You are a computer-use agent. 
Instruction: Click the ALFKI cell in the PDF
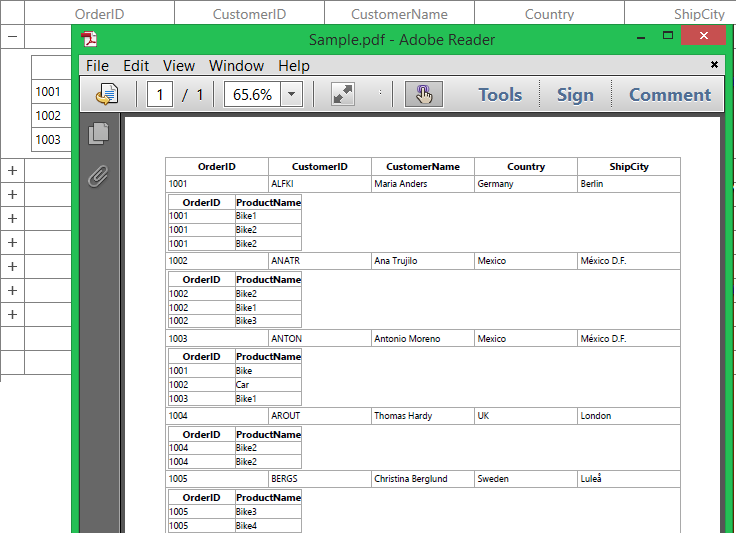pos(320,184)
